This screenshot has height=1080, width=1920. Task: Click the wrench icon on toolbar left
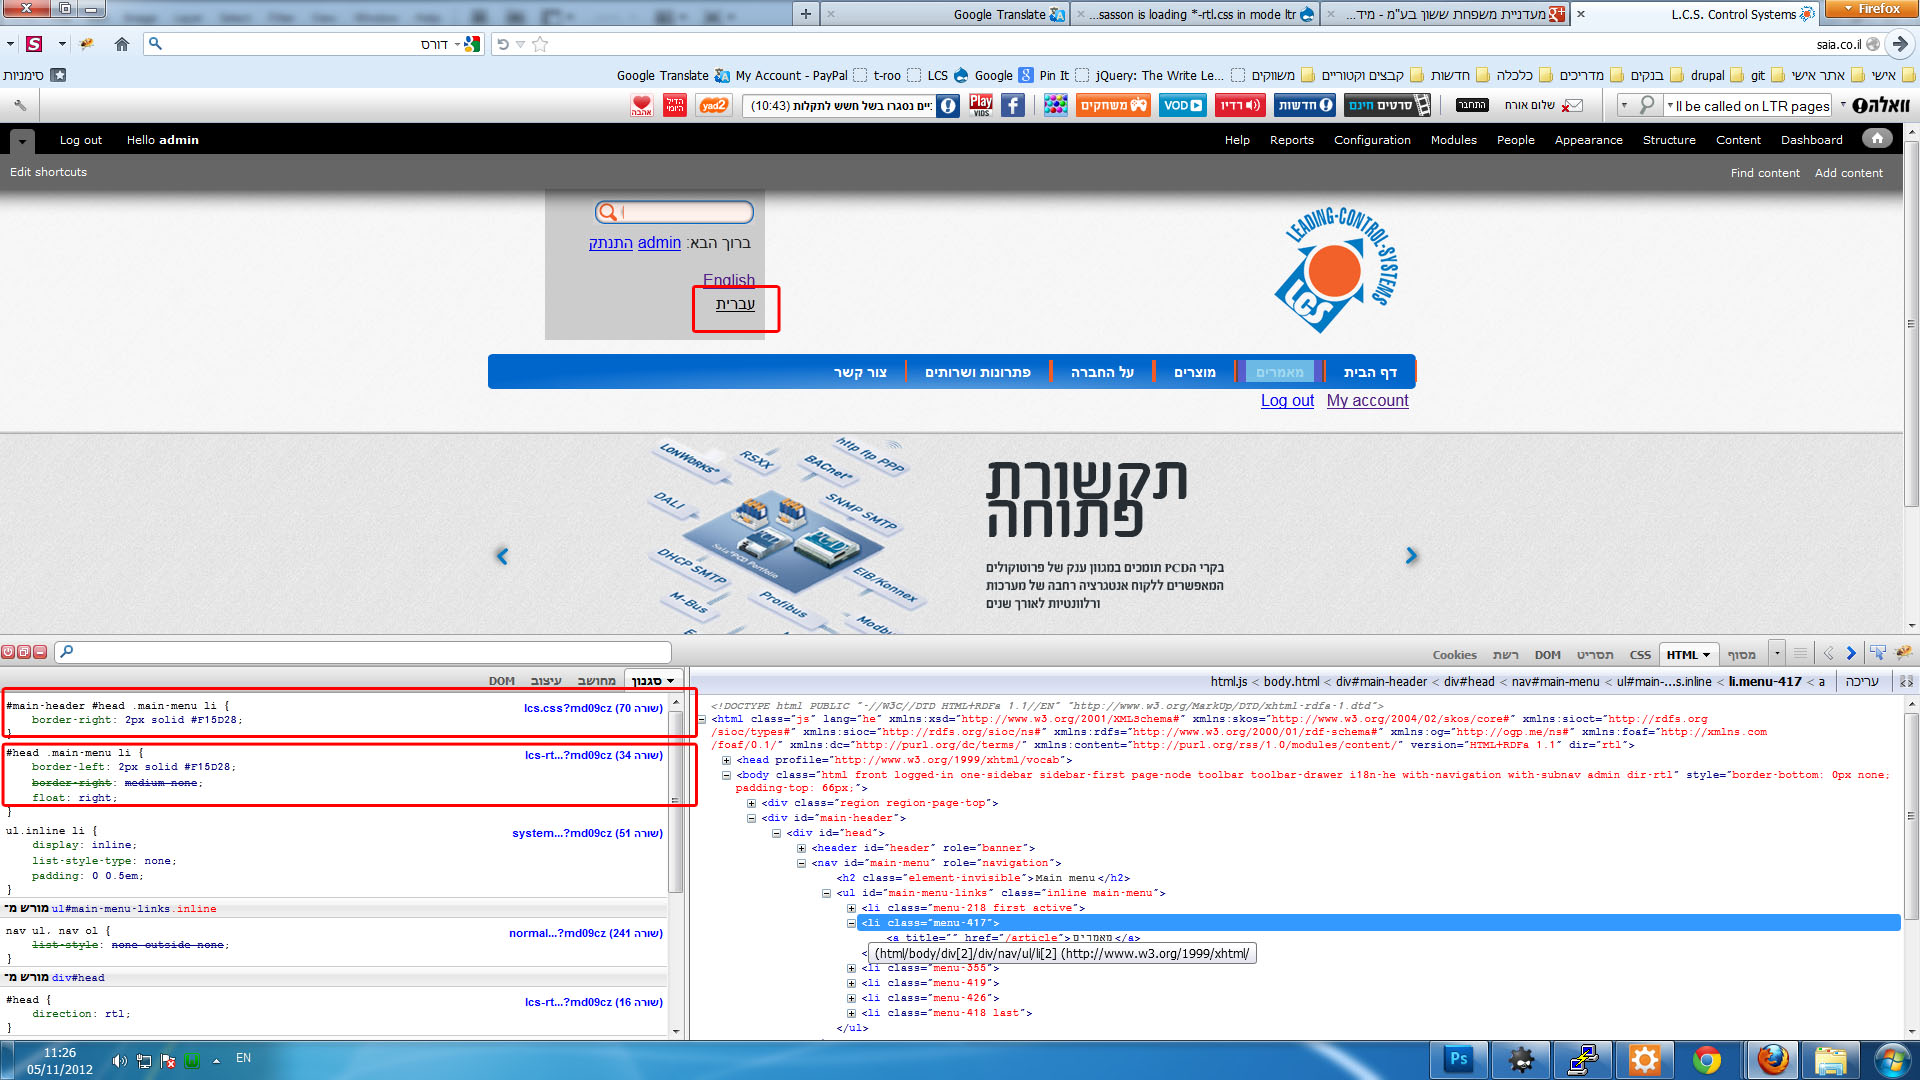20,105
